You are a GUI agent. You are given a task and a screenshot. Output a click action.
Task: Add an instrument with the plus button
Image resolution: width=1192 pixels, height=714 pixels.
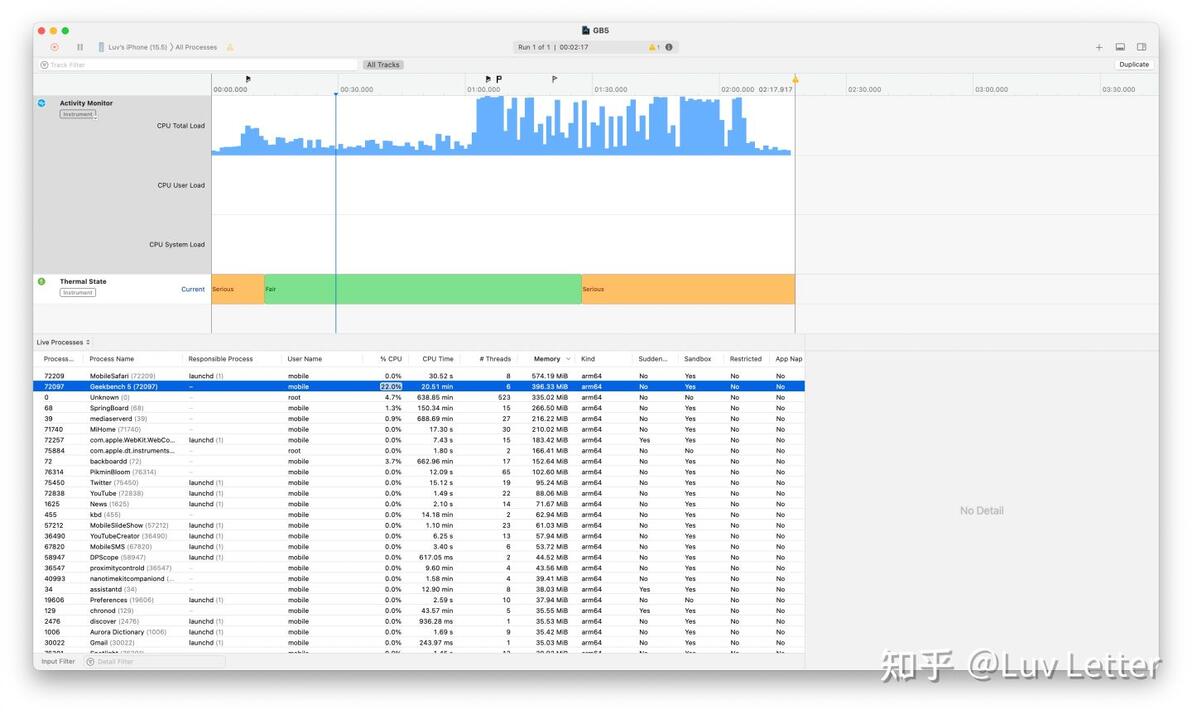[x=1098, y=47]
